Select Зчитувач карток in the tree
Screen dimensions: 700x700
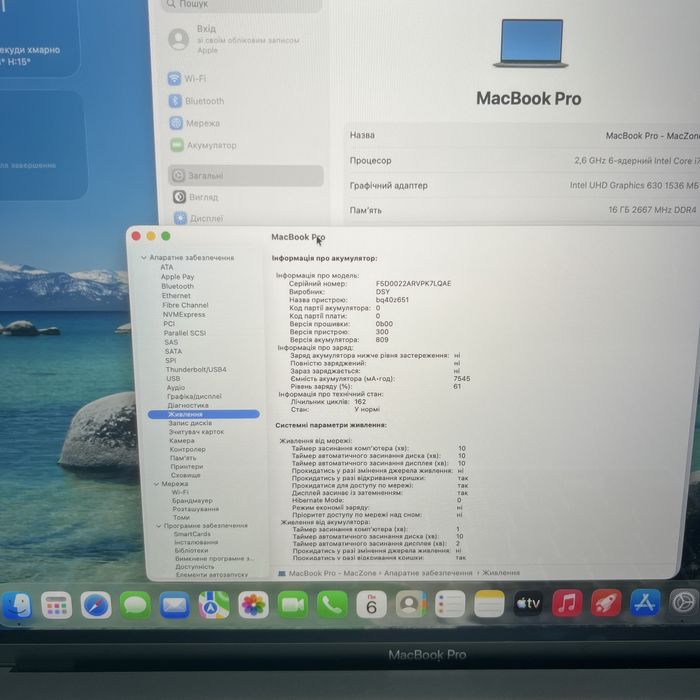pos(196,432)
